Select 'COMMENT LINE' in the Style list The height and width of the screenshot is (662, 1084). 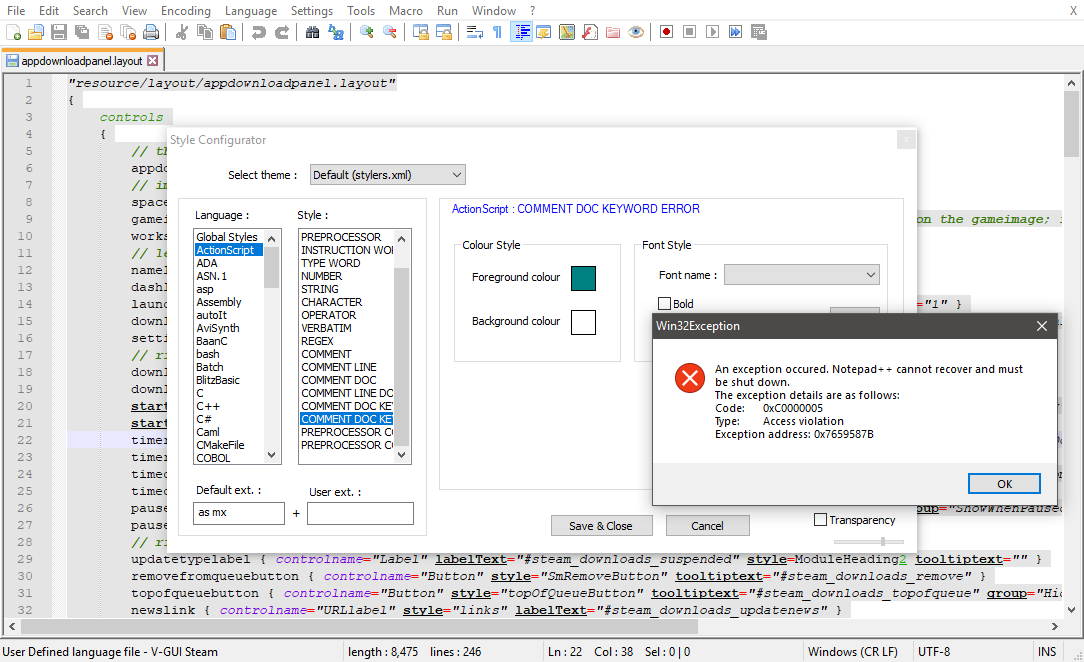339,367
